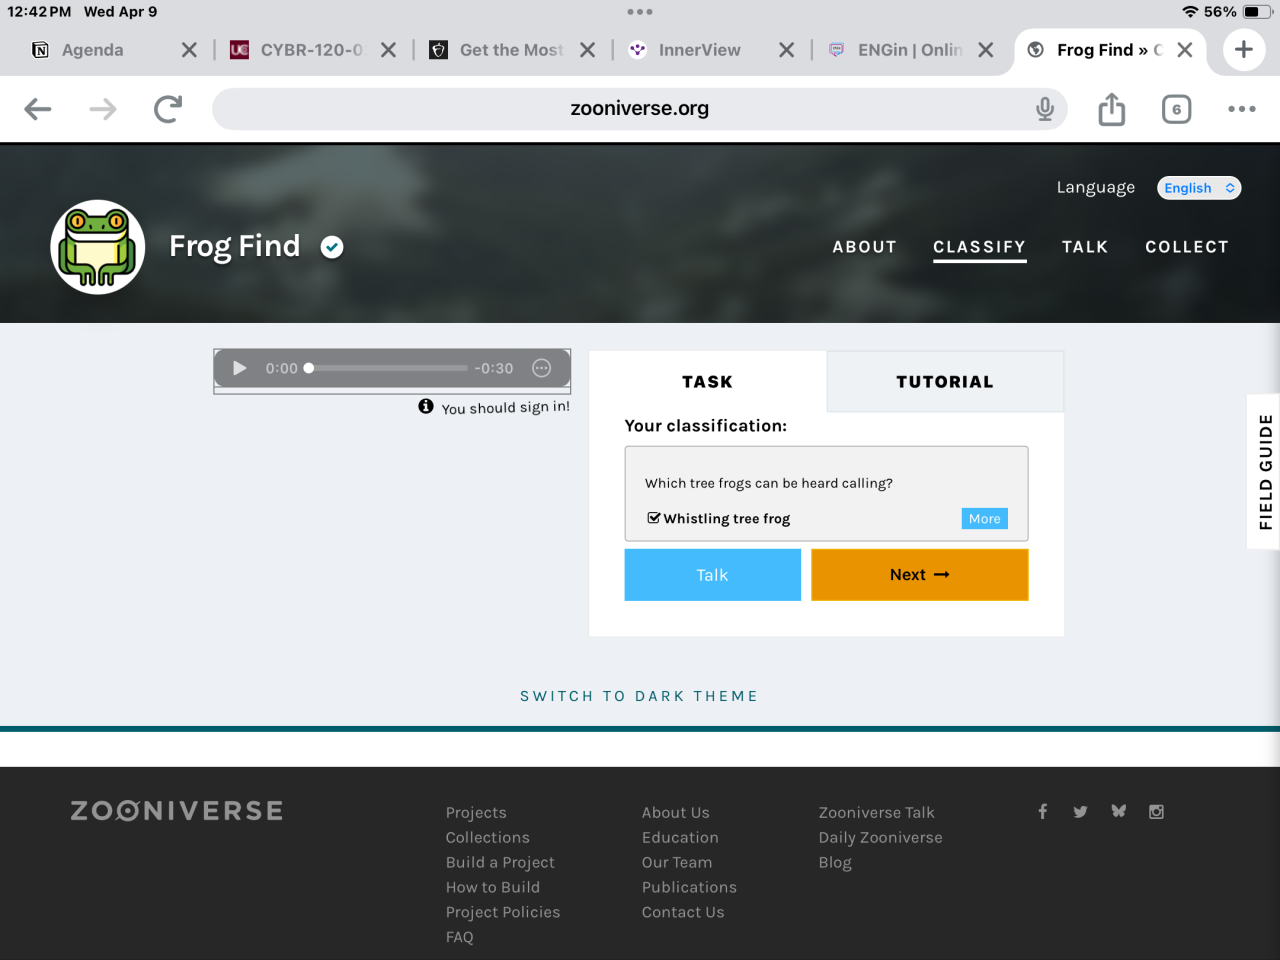The height and width of the screenshot is (960, 1280).
Task: Click the audio progress slider track
Action: pyautogui.click(x=388, y=368)
